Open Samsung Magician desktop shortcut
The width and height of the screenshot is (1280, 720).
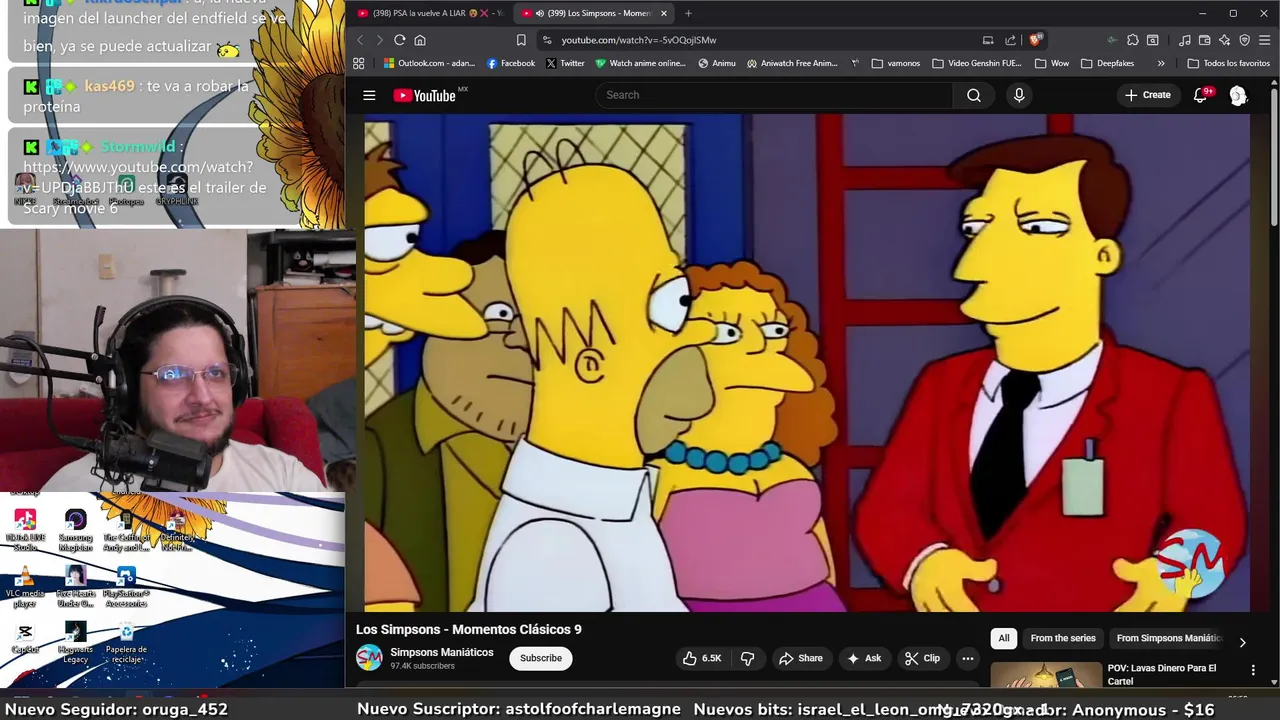pos(76,531)
